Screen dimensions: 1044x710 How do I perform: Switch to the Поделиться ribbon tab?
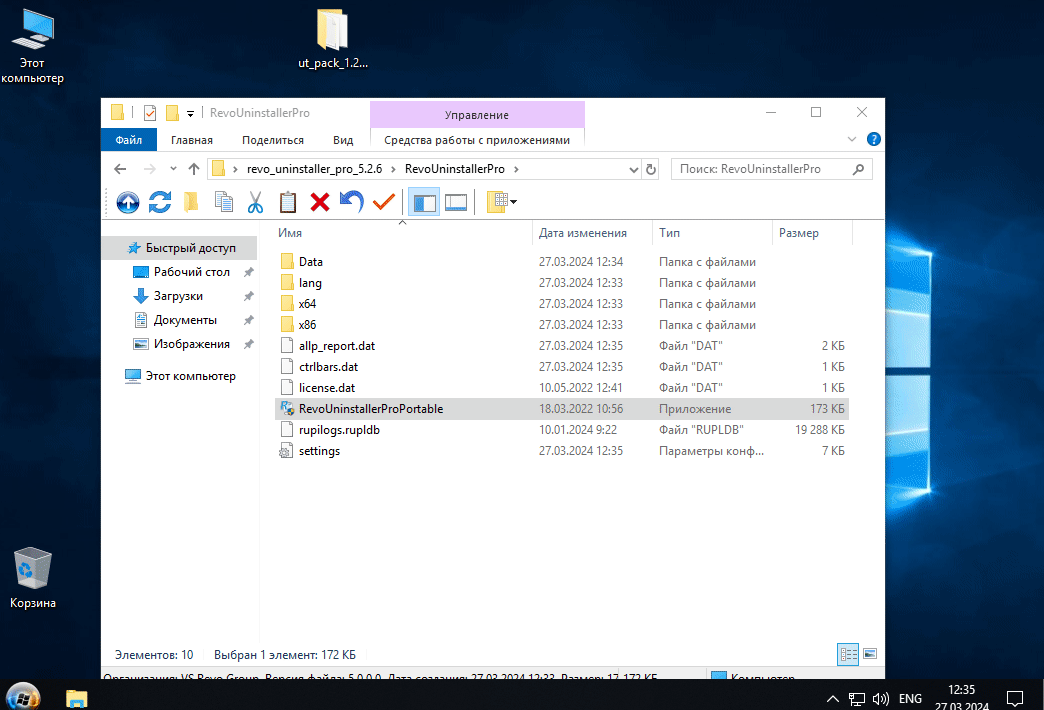[273, 140]
